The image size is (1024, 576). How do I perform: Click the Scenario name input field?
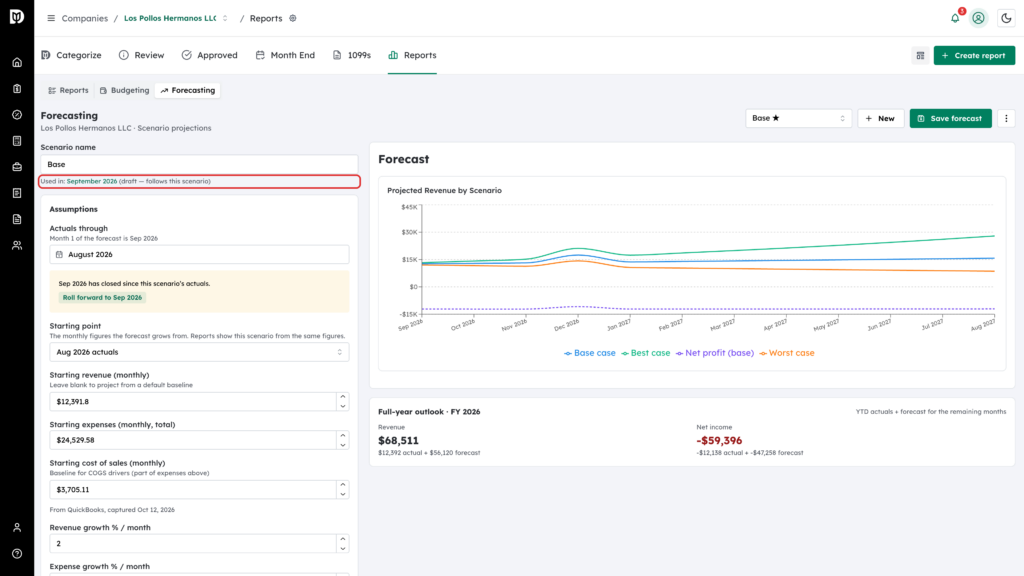(x=199, y=165)
